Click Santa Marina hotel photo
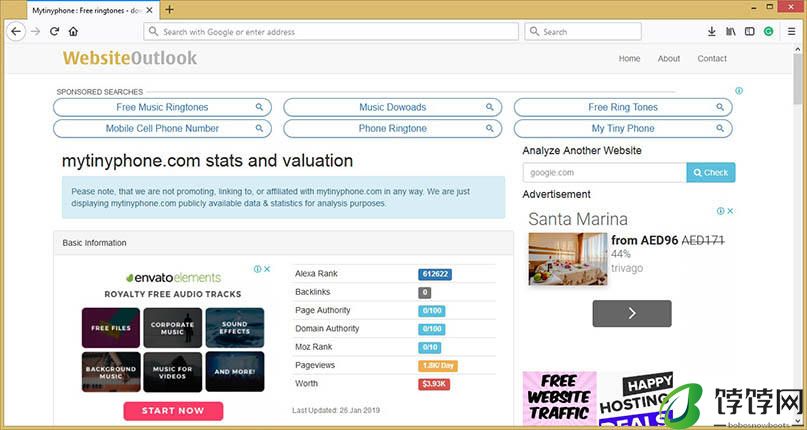Screen dimensions: 807x430 pos(568,259)
